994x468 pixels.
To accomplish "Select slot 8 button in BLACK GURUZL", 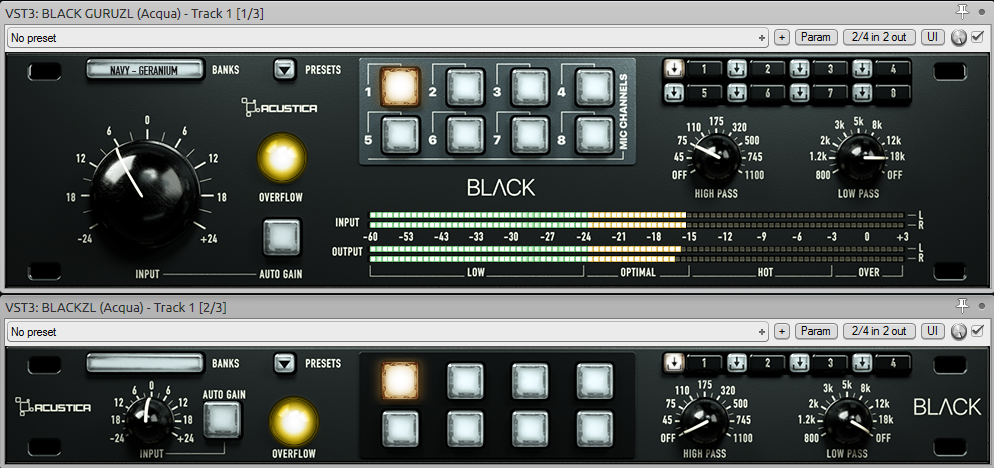I will (x=893, y=93).
